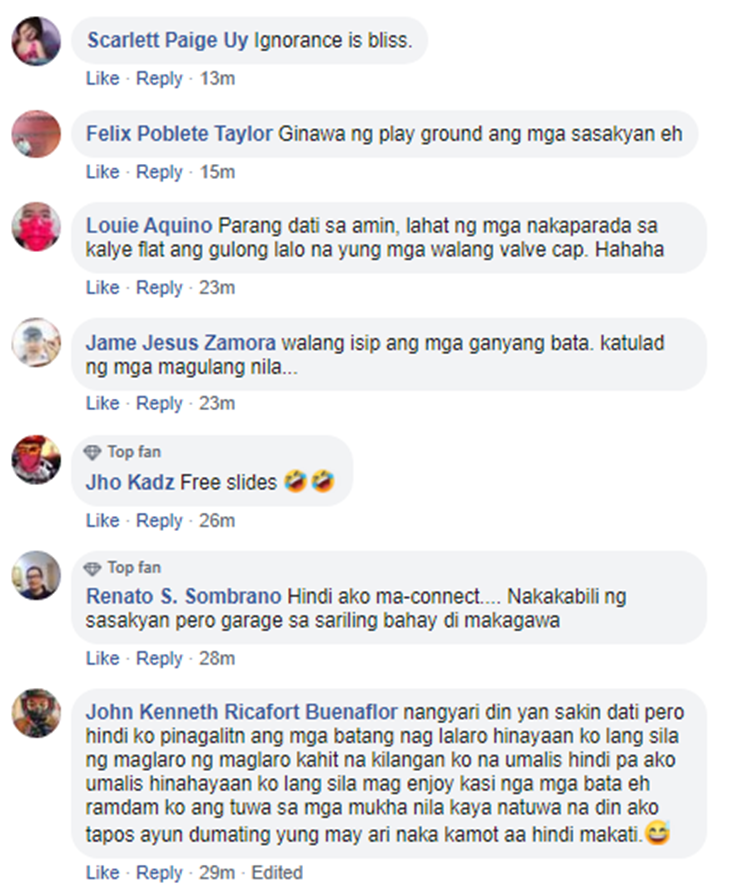Open Jho Kadz's profile picture
Image resolution: width=750 pixels, height=893 pixels.
pos(36,460)
